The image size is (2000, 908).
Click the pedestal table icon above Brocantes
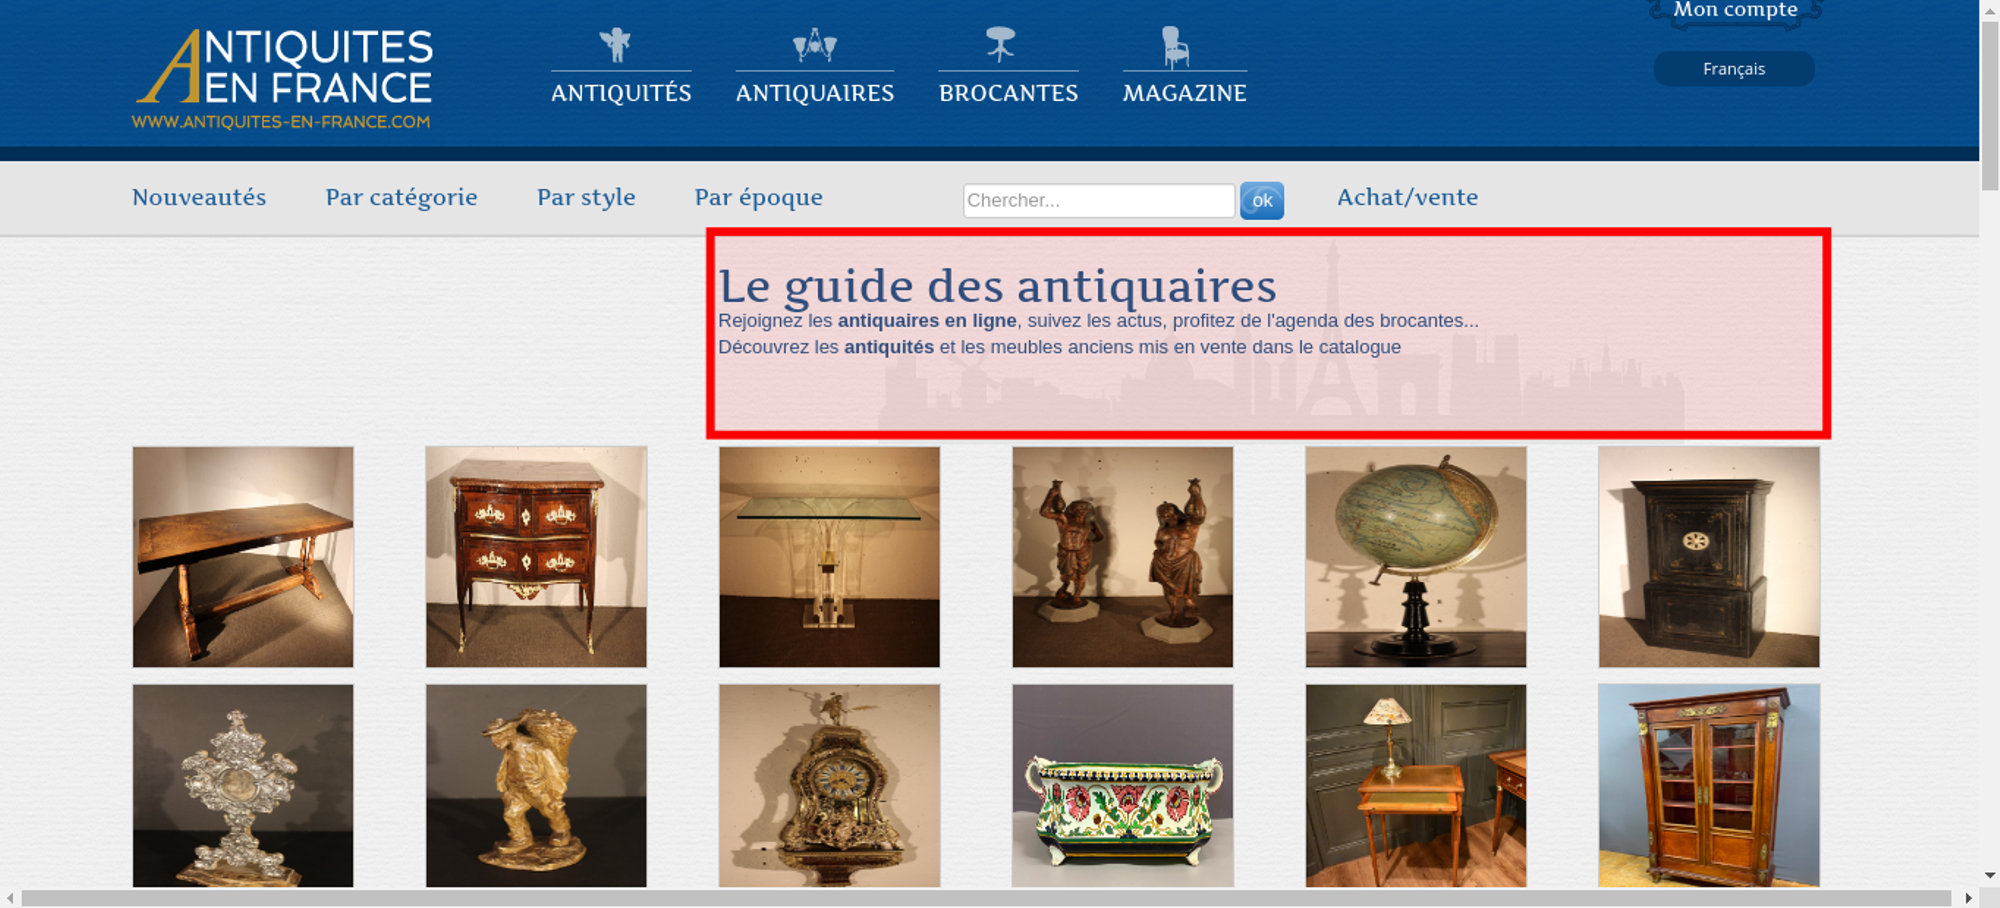1000,45
